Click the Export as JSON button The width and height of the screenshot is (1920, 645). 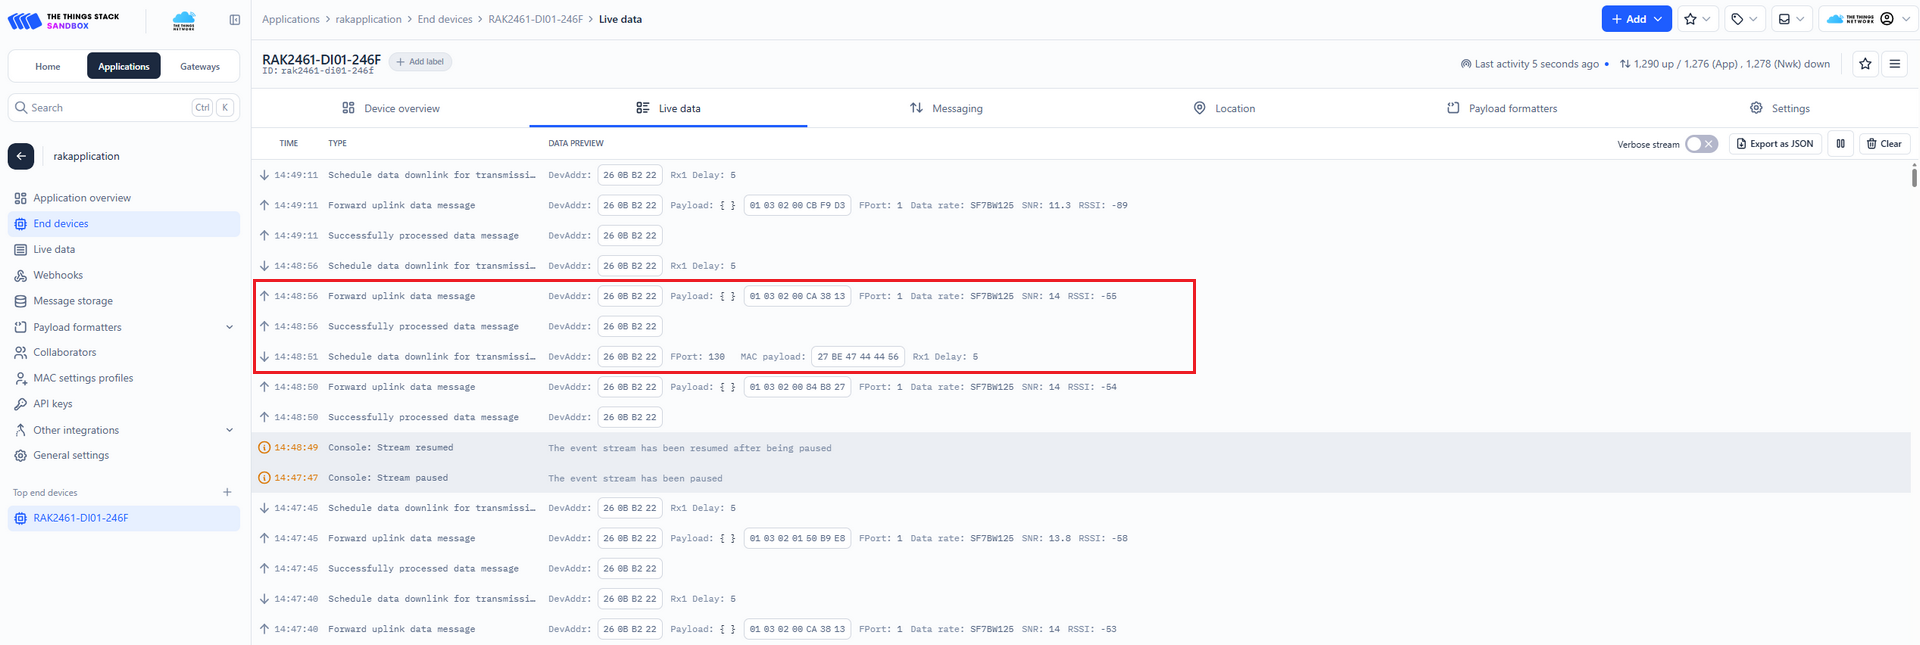click(1774, 144)
